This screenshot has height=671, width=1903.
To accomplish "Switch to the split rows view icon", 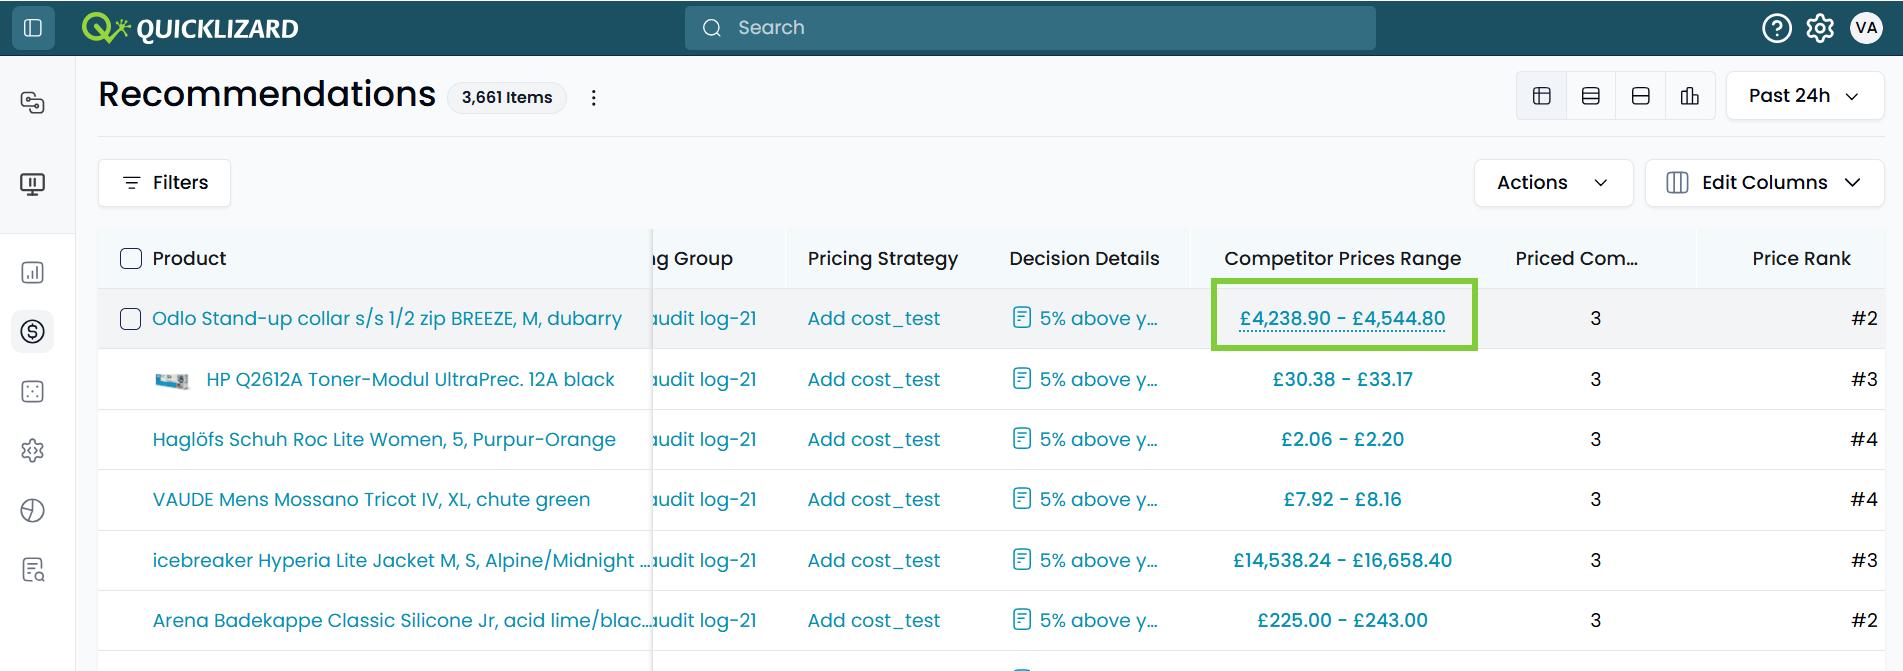I will pos(1641,96).
